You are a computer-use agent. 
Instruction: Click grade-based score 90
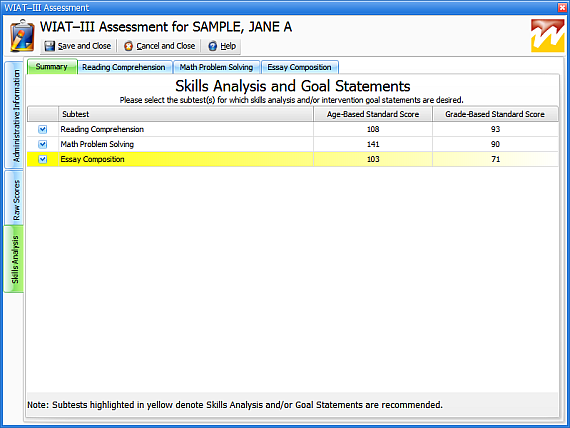coord(495,144)
